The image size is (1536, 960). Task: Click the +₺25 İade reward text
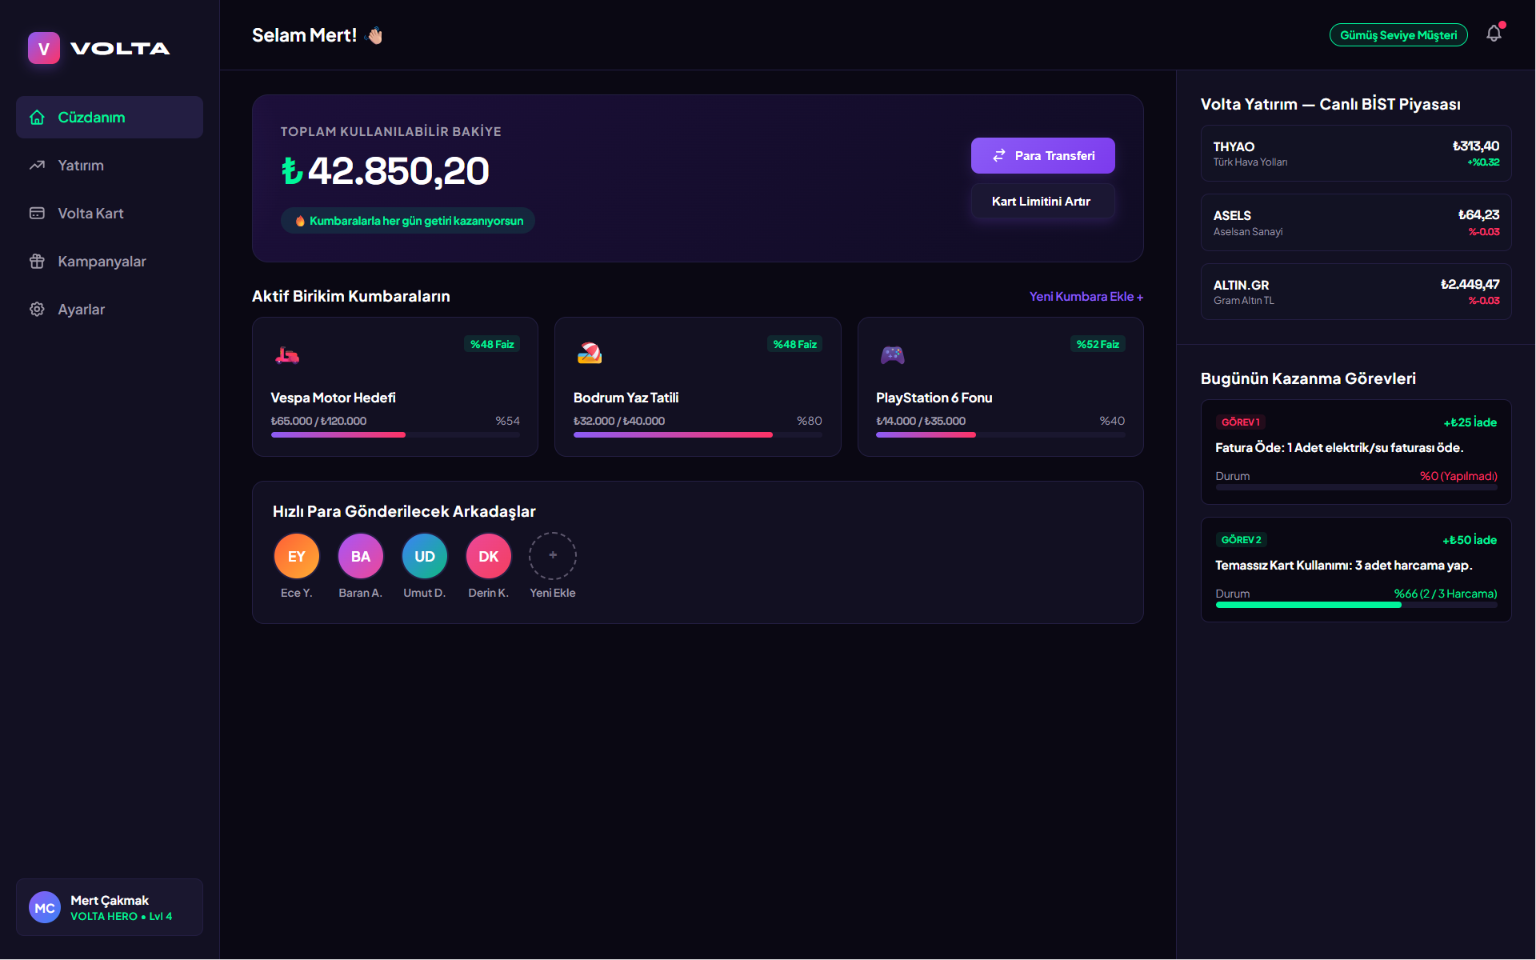pos(1470,423)
